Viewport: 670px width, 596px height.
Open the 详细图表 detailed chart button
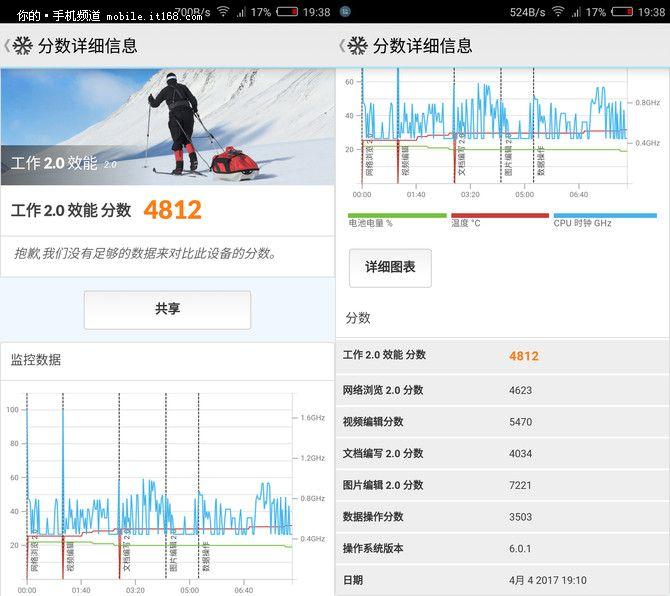pyautogui.click(x=390, y=268)
